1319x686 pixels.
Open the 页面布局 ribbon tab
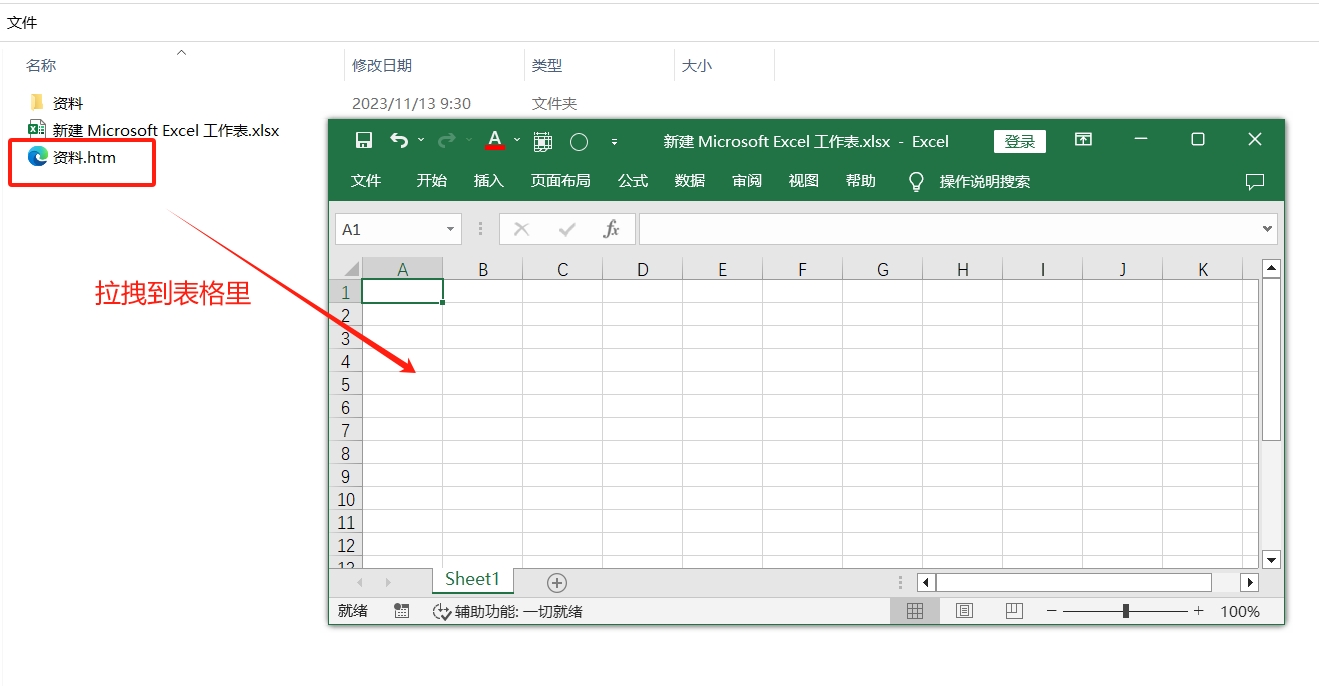click(x=560, y=181)
